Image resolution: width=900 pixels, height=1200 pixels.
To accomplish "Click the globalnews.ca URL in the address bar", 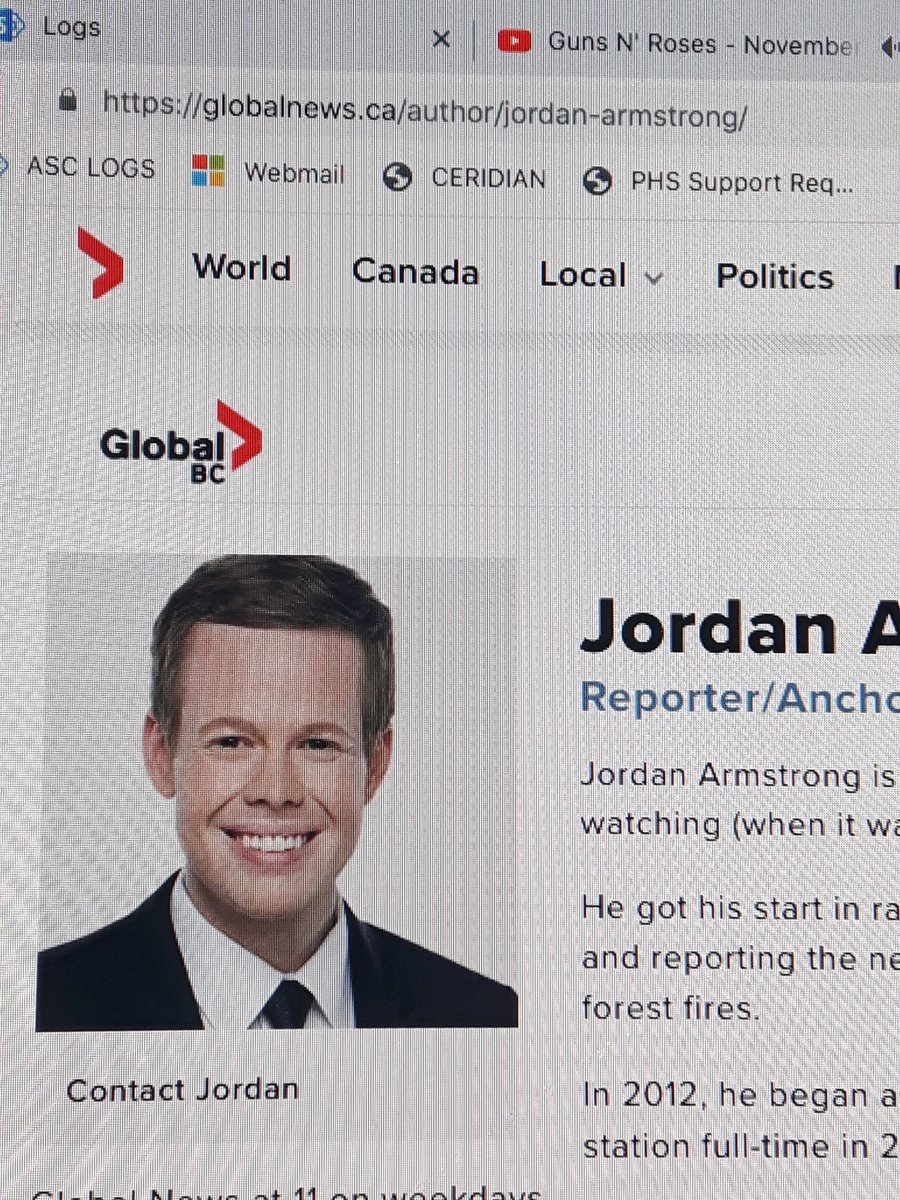I will (425, 112).
